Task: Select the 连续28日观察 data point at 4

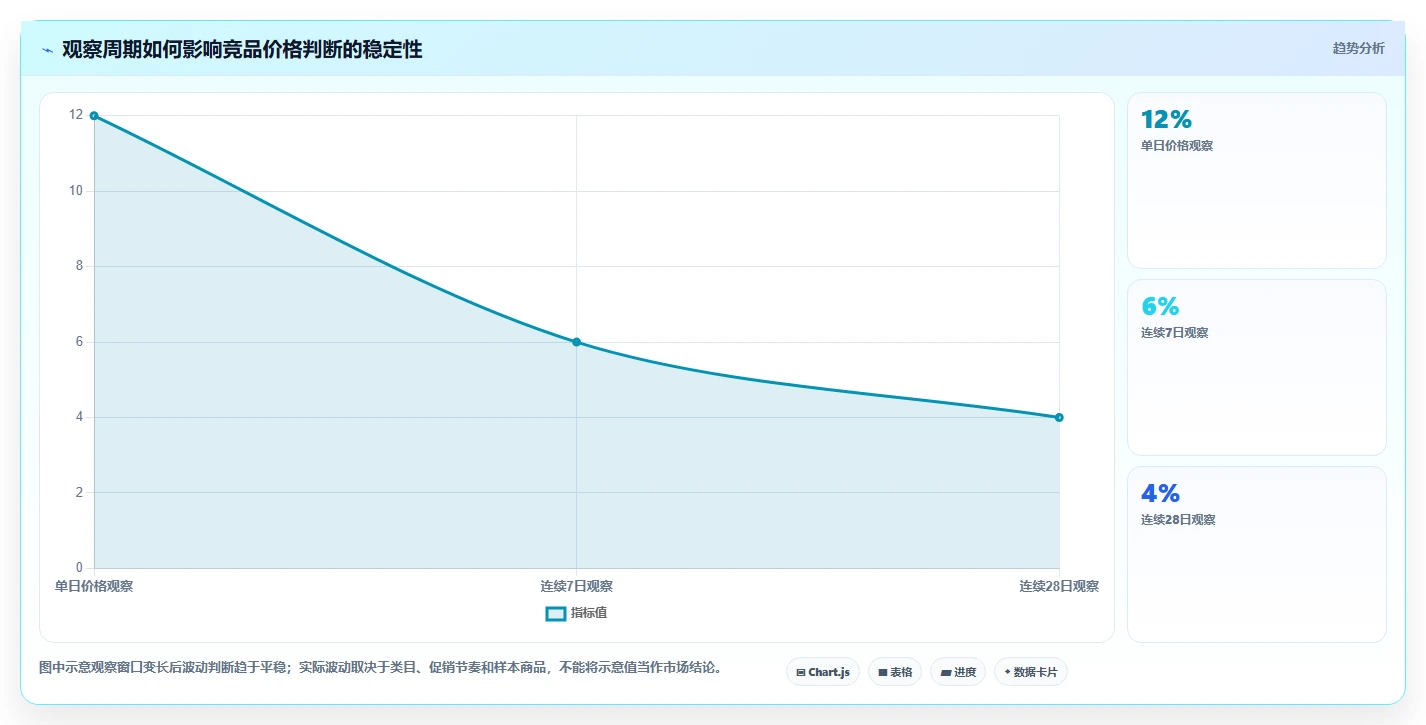Action: 1059,417
